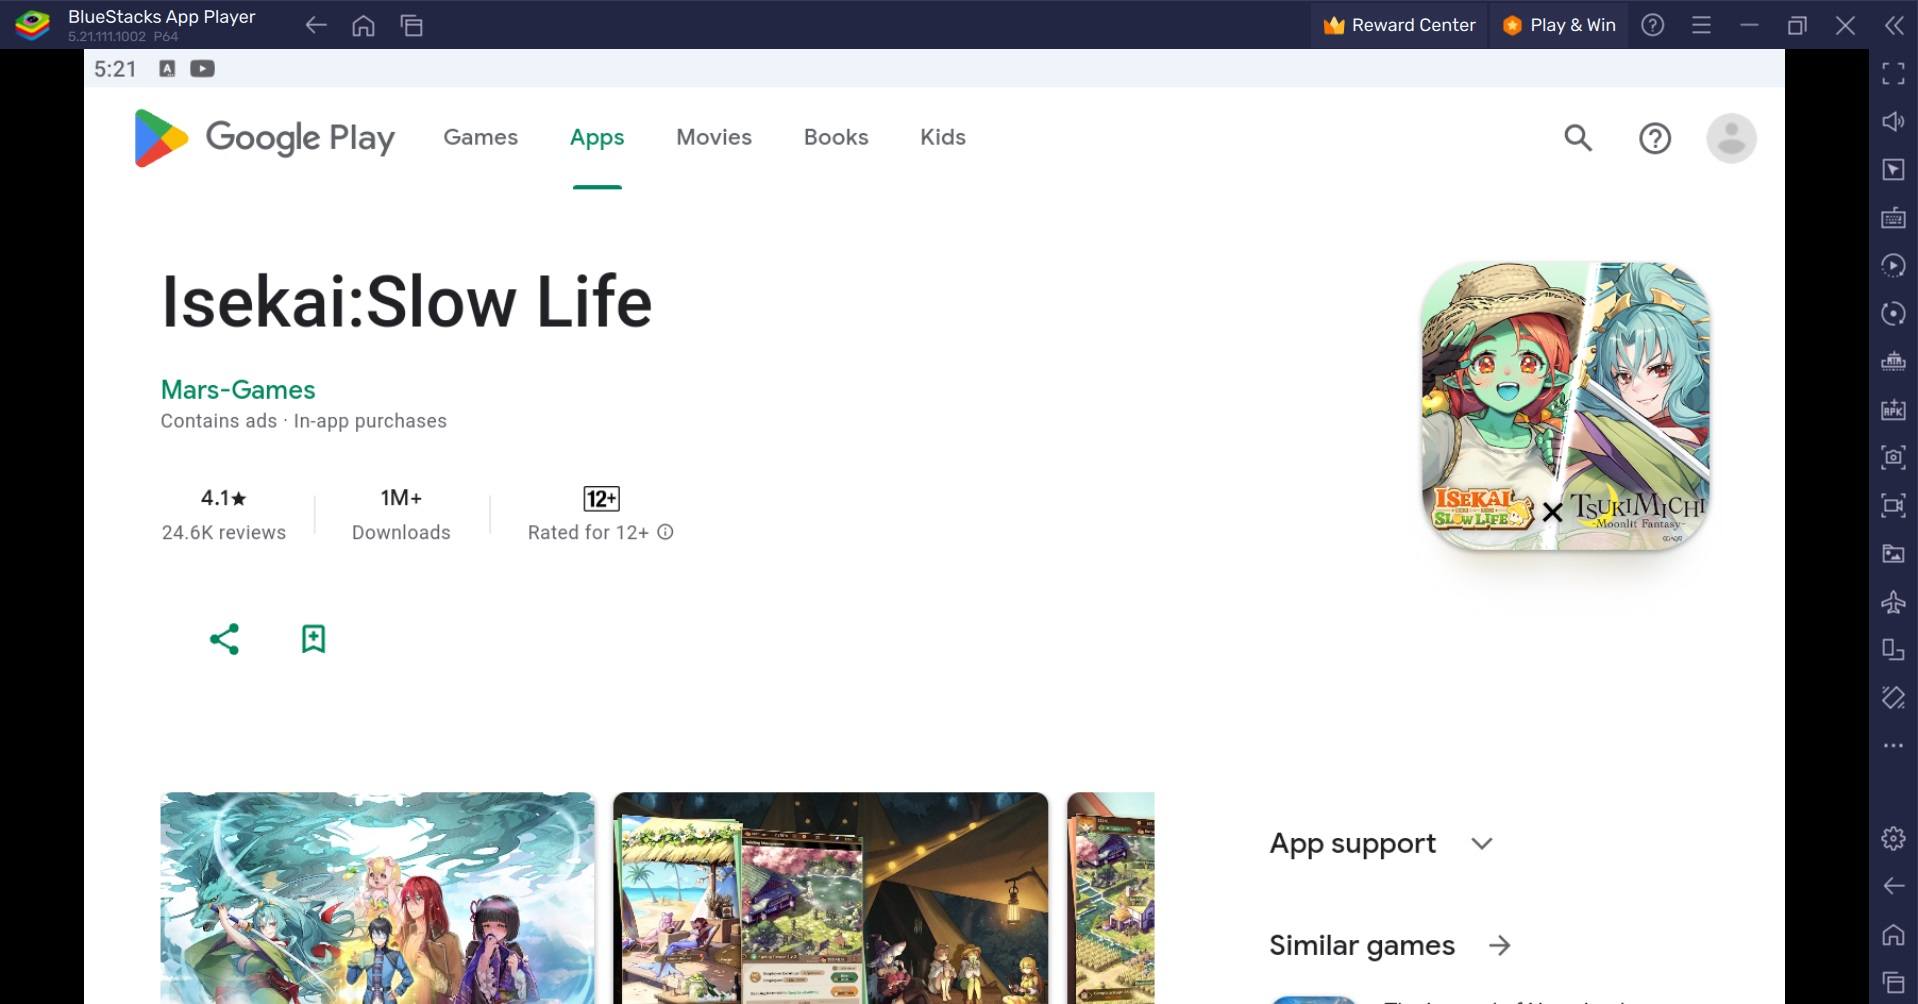Add Isekai:Slow Life to wishlist
This screenshot has width=1918, height=1004.
coord(314,639)
